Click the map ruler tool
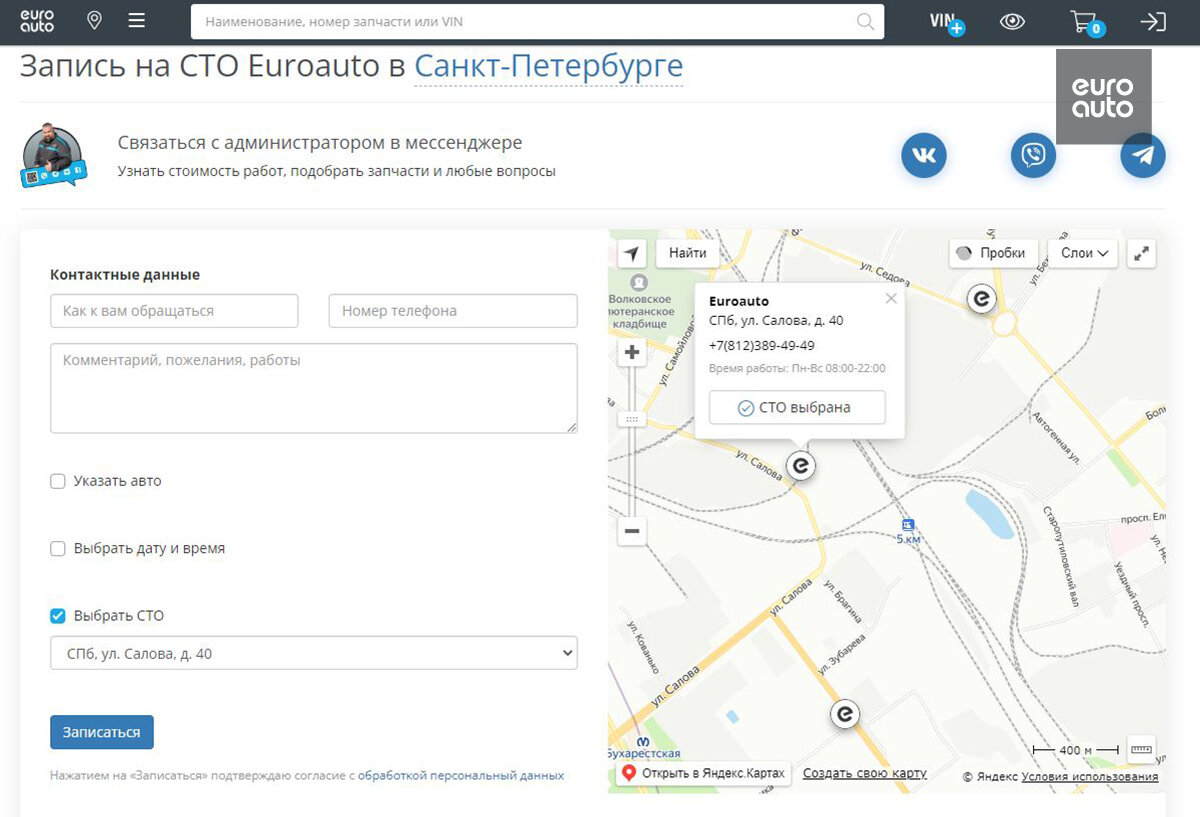The width and height of the screenshot is (1200, 817). pos(1141,749)
